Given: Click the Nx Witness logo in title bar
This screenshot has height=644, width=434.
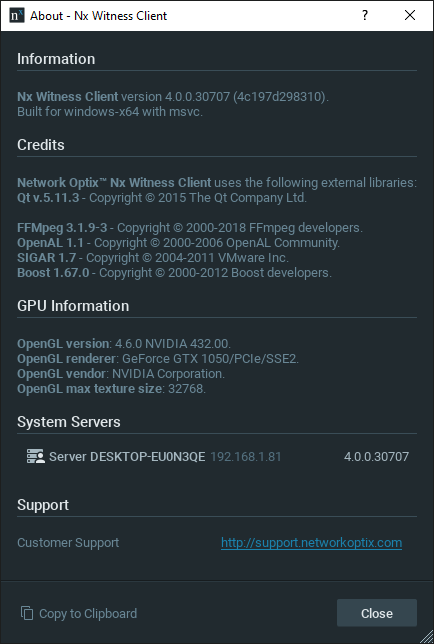Looking at the screenshot, I should 16,16.
